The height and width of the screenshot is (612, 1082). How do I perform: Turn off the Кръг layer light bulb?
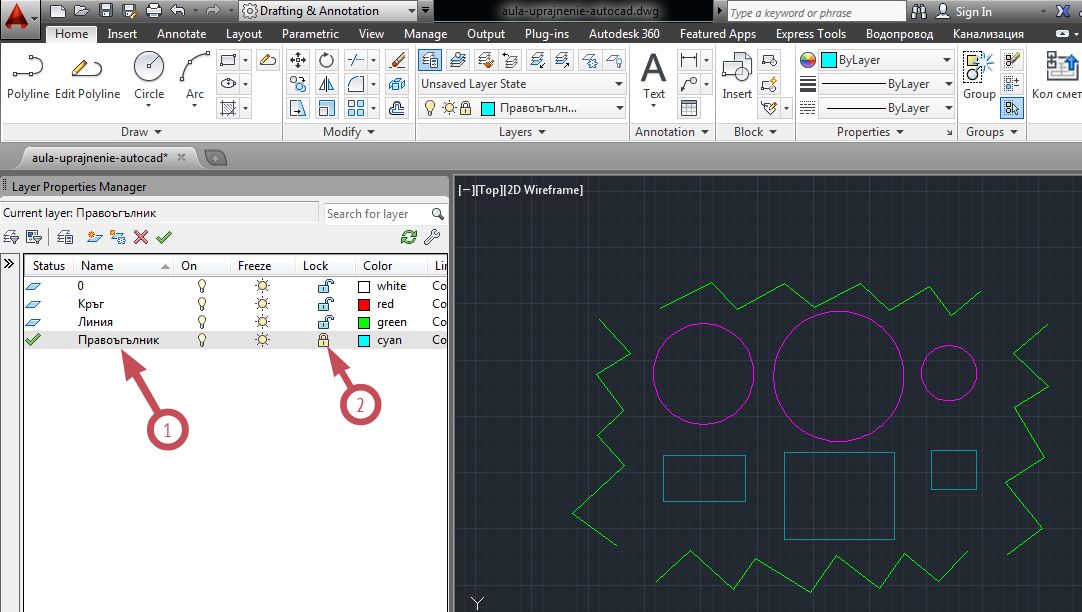click(x=201, y=304)
